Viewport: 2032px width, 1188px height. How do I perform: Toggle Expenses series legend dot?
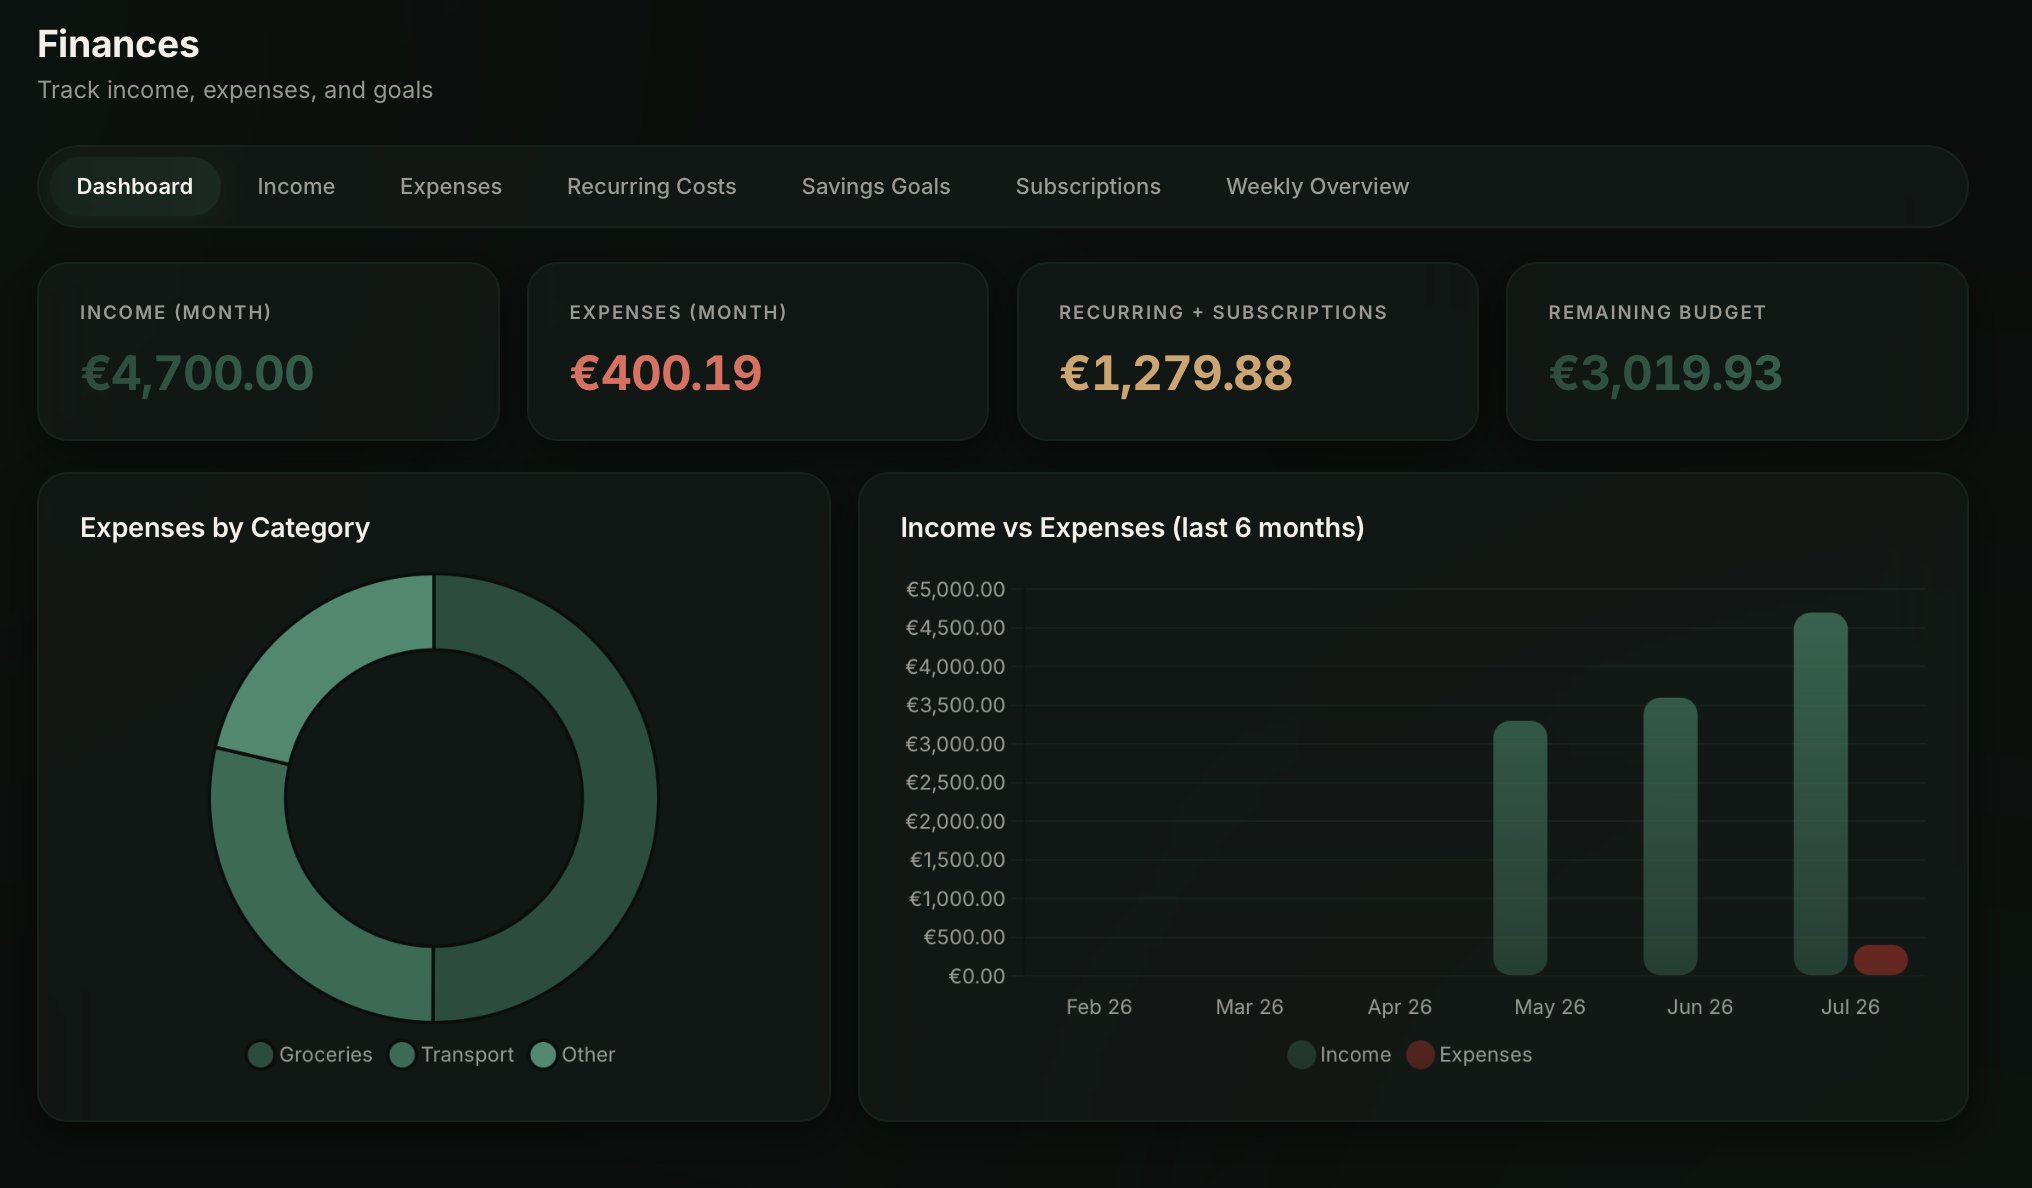click(x=1420, y=1055)
